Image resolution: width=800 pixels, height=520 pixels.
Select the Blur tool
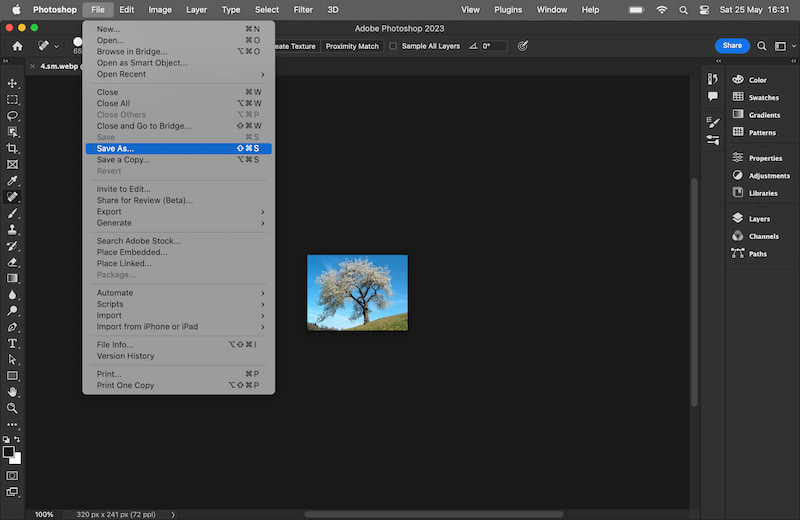[12, 294]
